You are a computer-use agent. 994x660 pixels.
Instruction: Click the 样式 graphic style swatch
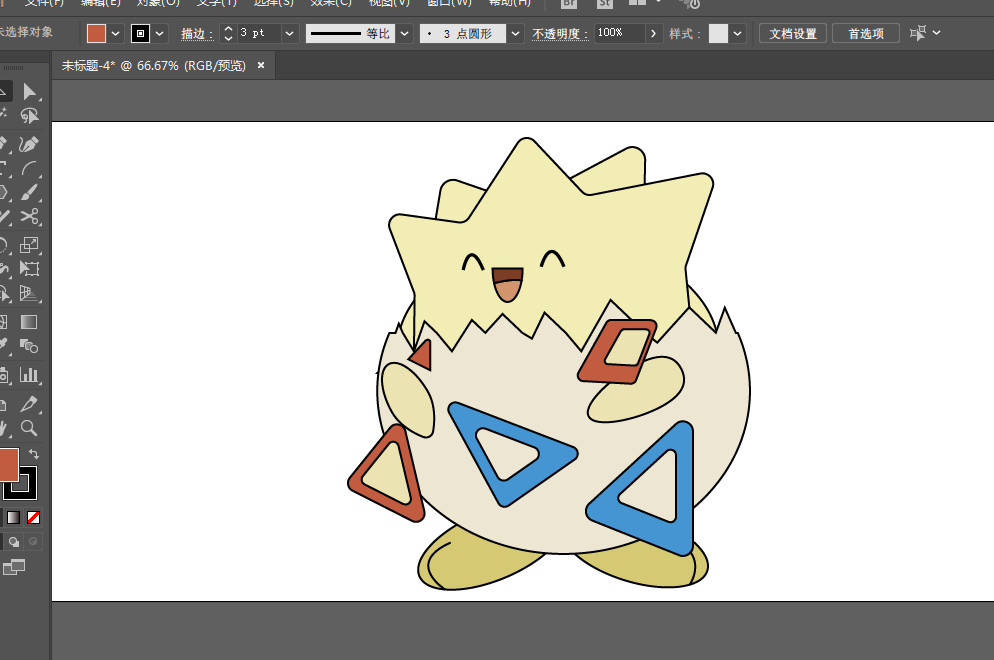point(718,34)
